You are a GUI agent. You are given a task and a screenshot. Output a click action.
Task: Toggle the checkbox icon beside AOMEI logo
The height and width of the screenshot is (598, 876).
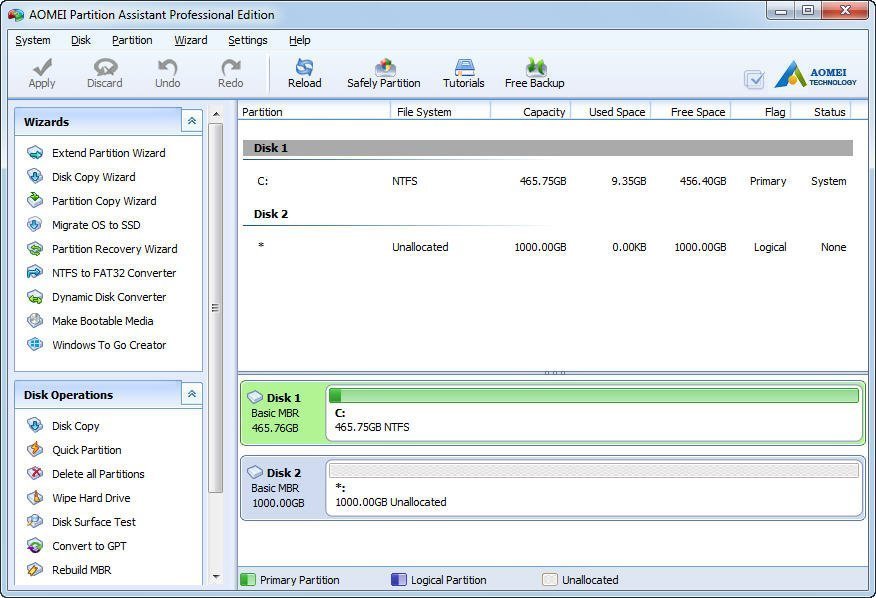[x=754, y=79]
